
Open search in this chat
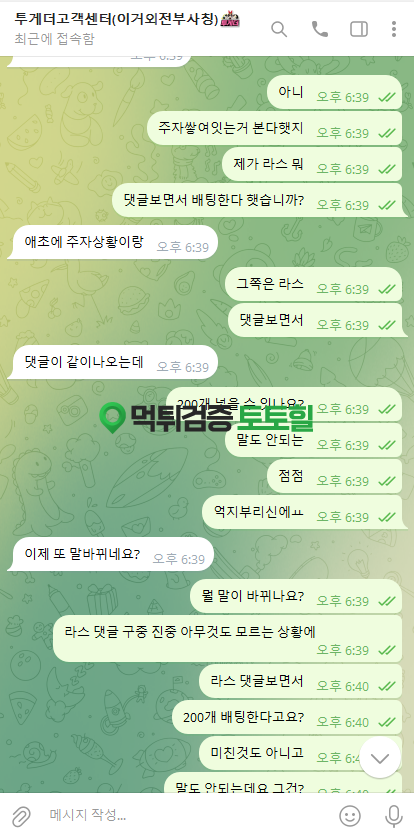279,29
